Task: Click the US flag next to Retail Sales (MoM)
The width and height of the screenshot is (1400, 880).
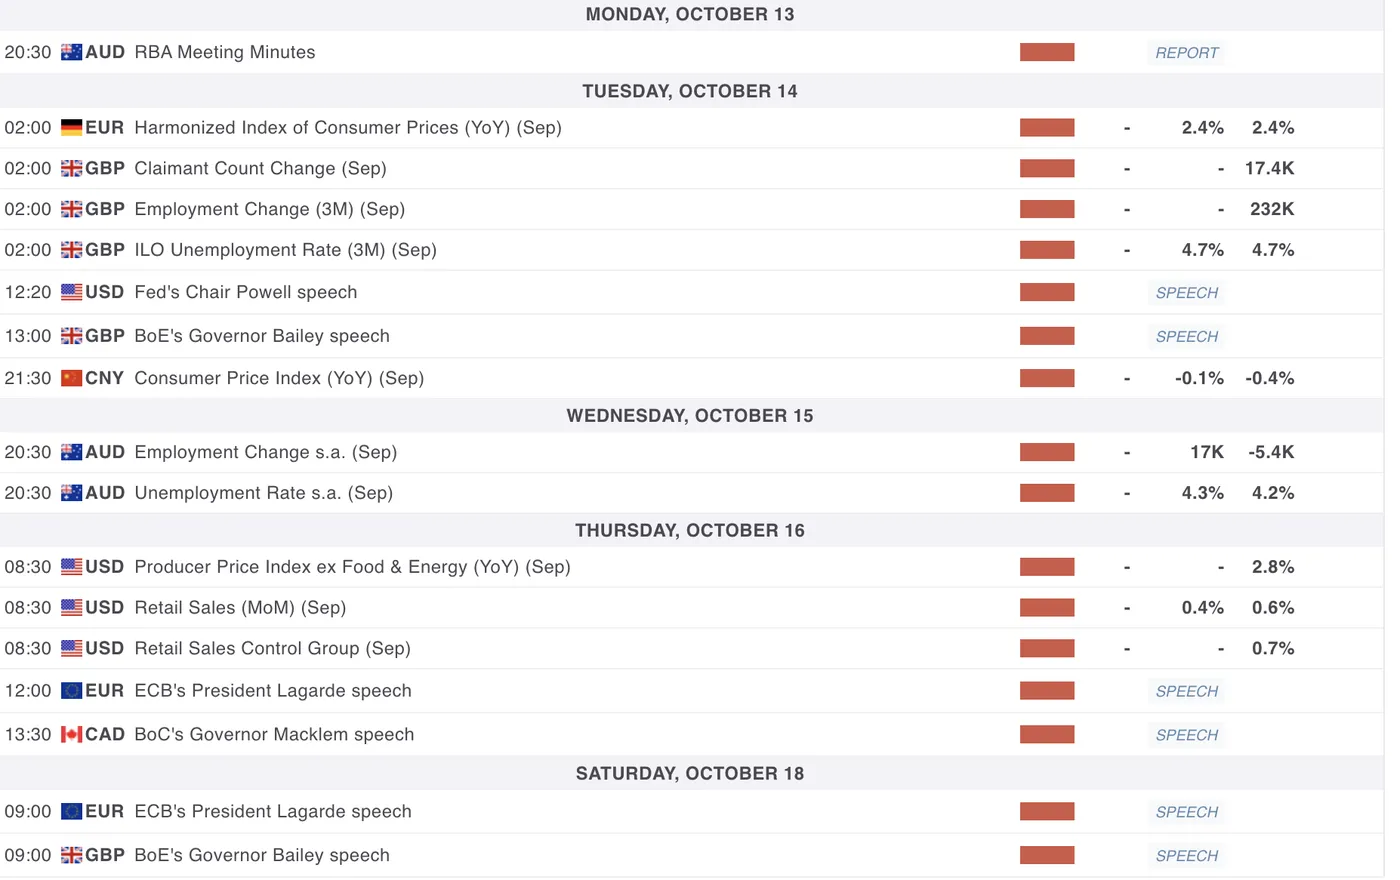Action: click(x=71, y=608)
